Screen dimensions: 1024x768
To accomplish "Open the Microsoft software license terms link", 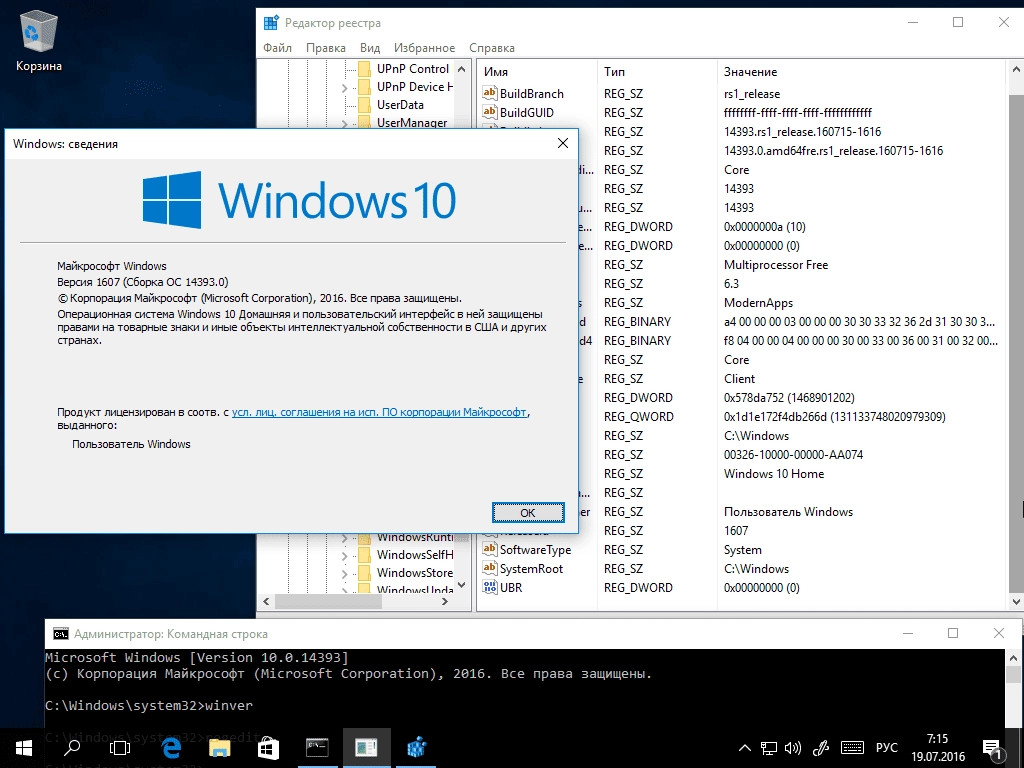I will click(x=379, y=412).
